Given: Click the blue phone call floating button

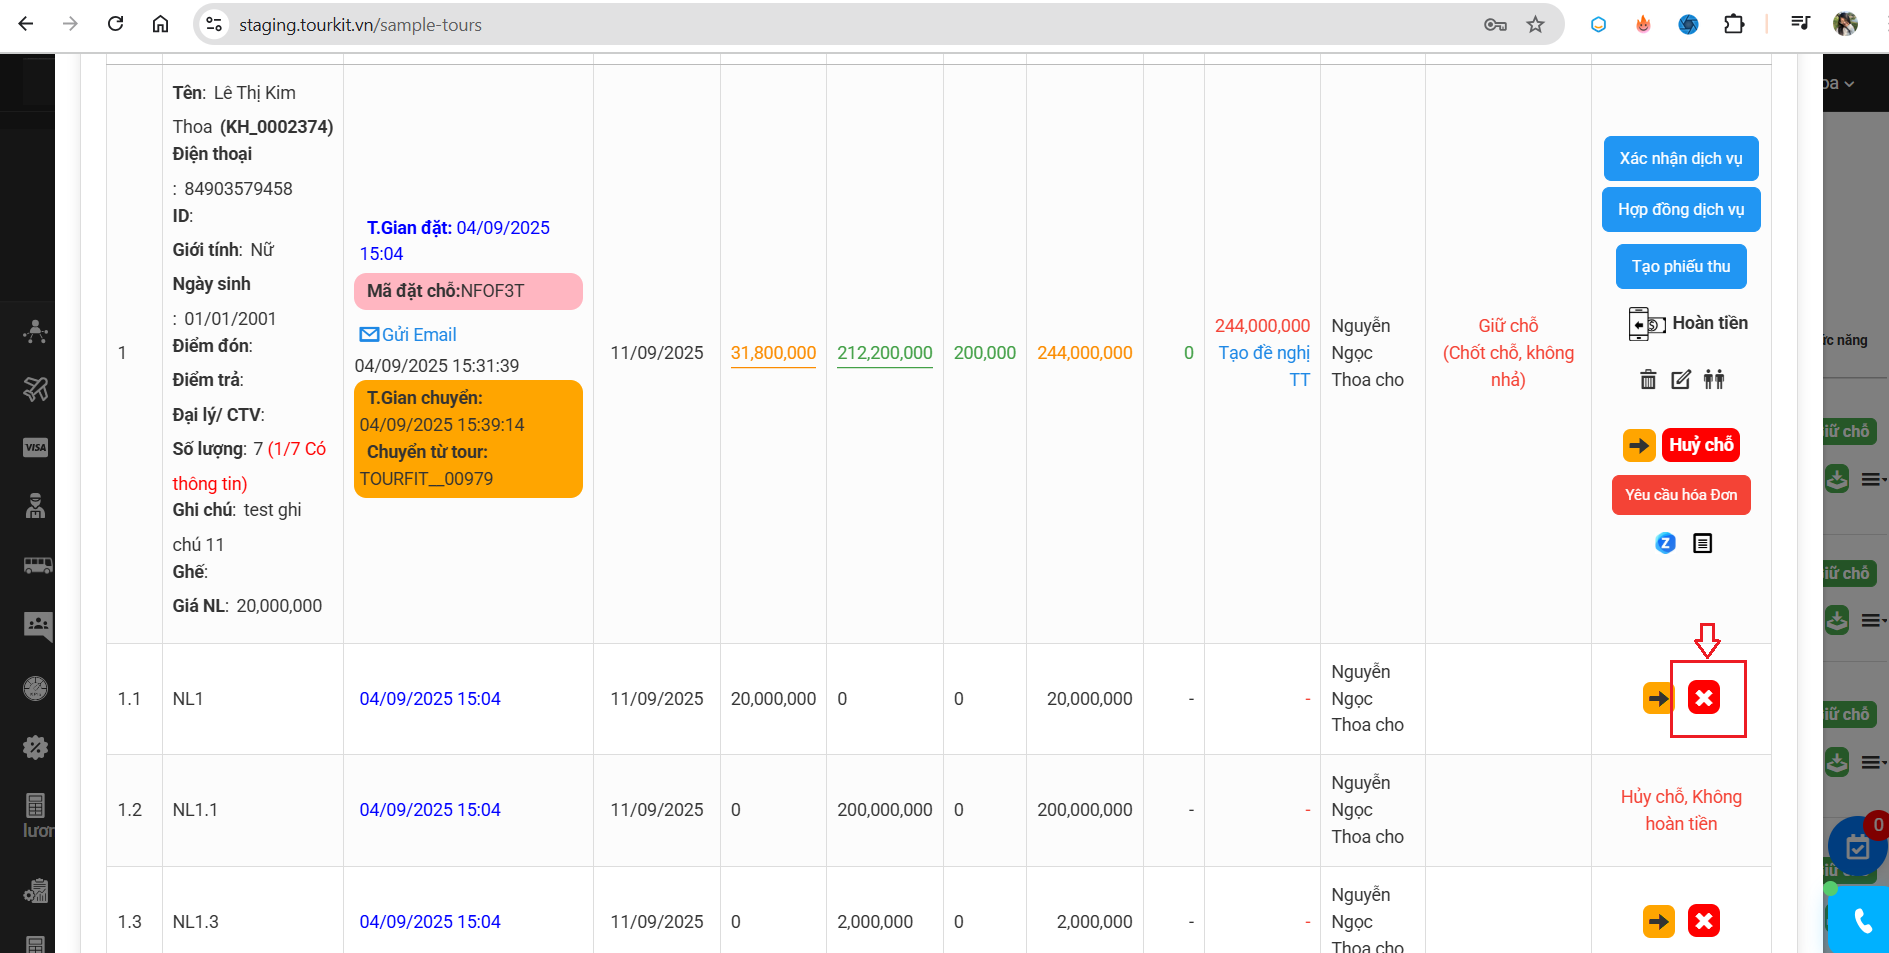Looking at the screenshot, I should coord(1861,920).
